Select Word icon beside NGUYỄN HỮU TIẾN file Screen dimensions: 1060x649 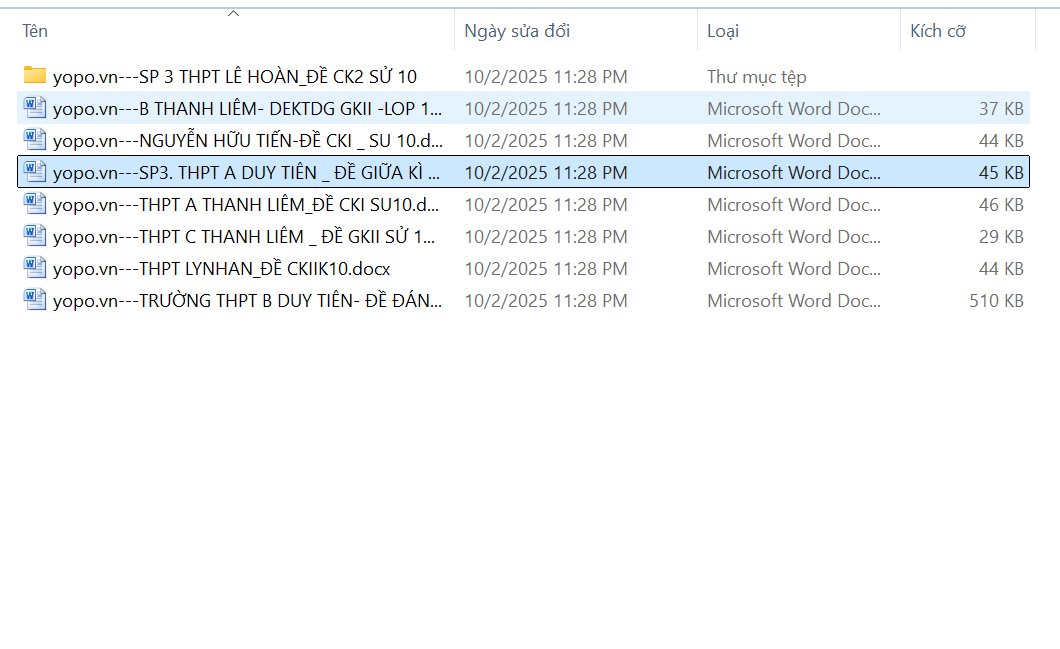[35, 140]
